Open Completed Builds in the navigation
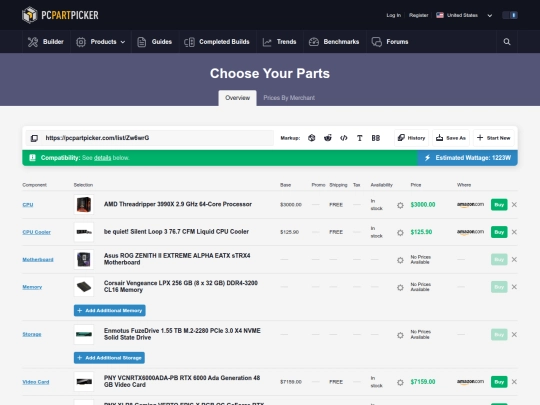 click(217, 42)
